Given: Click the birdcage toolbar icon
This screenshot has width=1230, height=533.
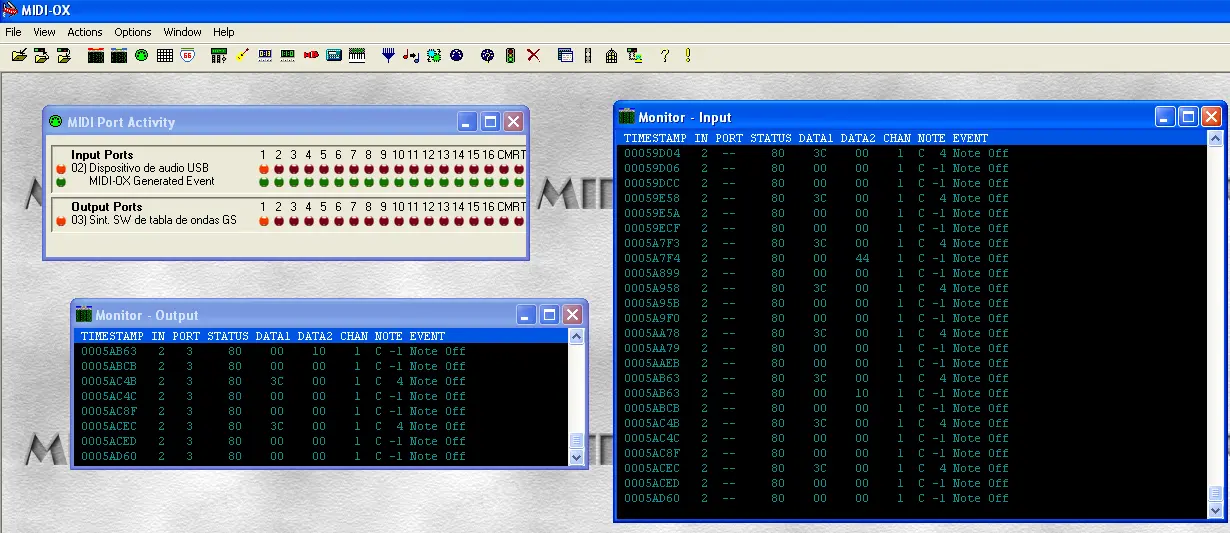Looking at the screenshot, I should point(611,56).
